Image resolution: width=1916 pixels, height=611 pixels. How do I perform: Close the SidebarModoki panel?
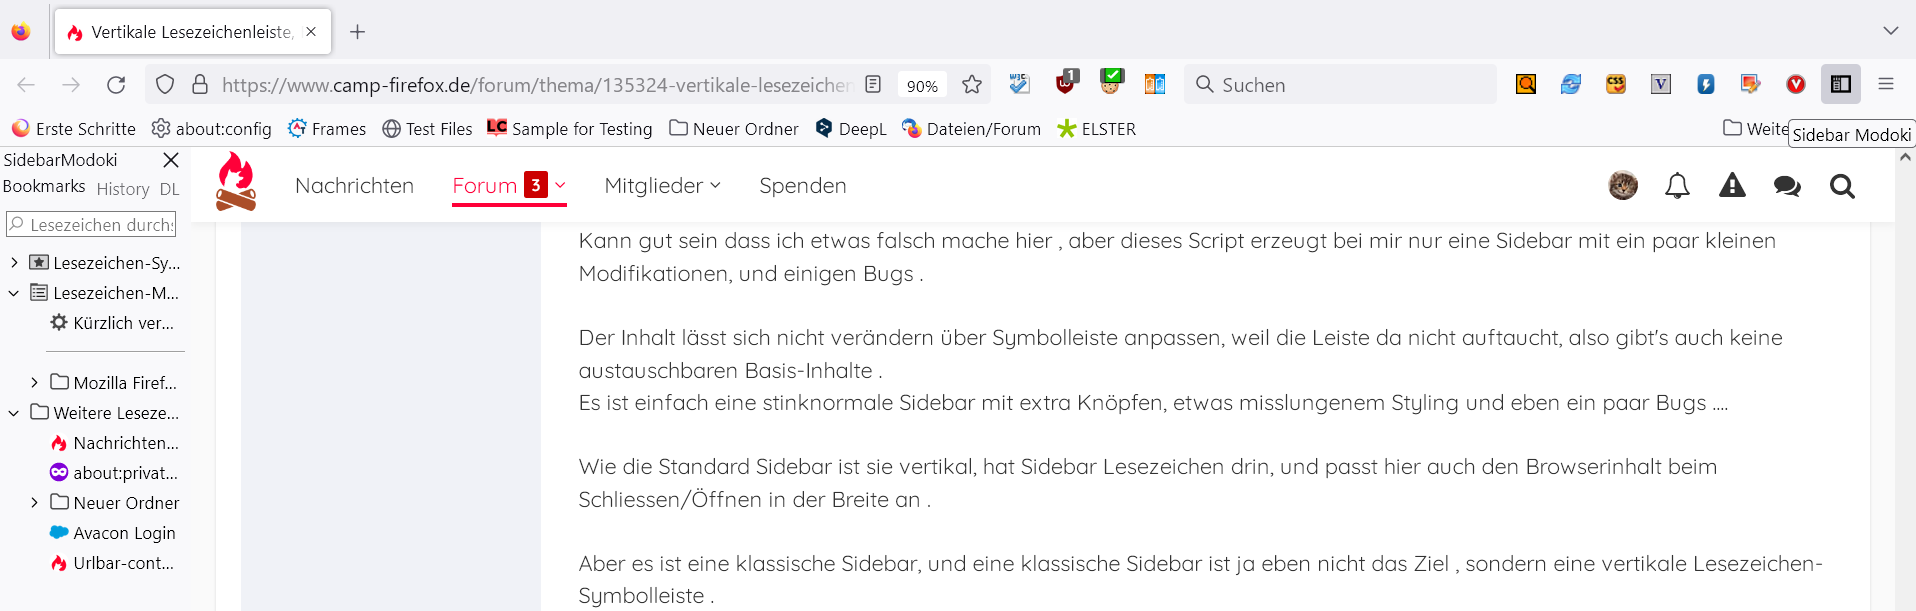pyautogui.click(x=171, y=160)
